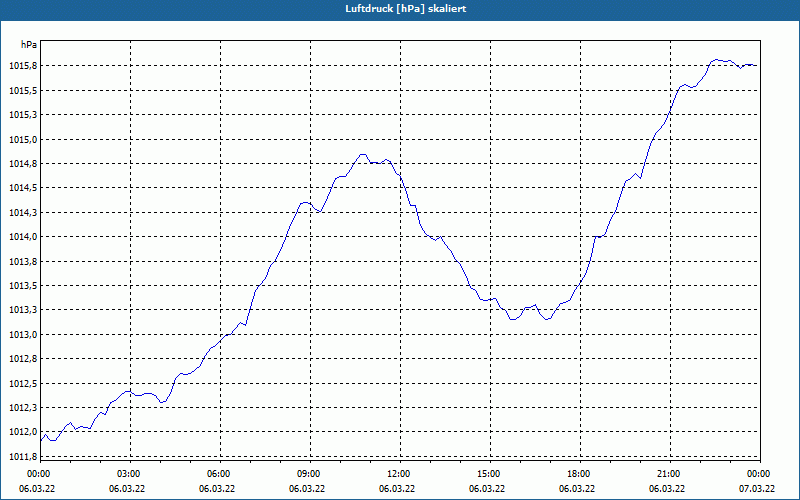
Task: Click the 03:00 time label
Action: coord(130,474)
